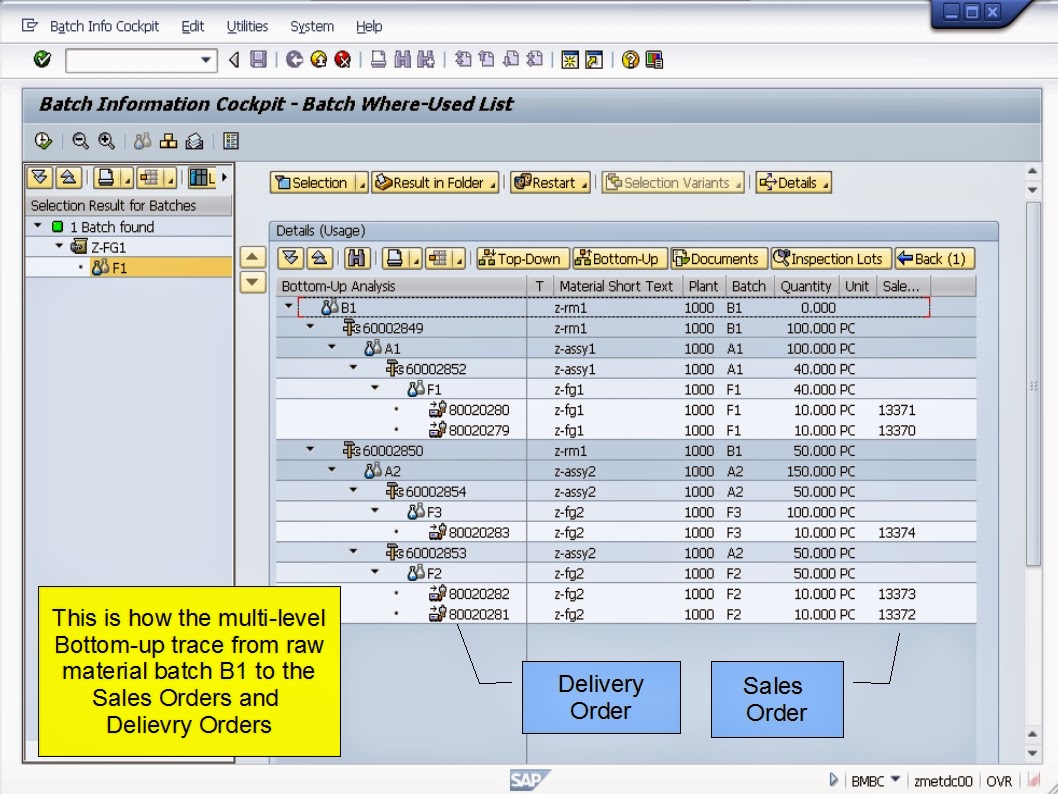Toggle expand all in Bottom-Up tree
Viewport: 1058px width, 794px height.
pyautogui.click(x=289, y=258)
